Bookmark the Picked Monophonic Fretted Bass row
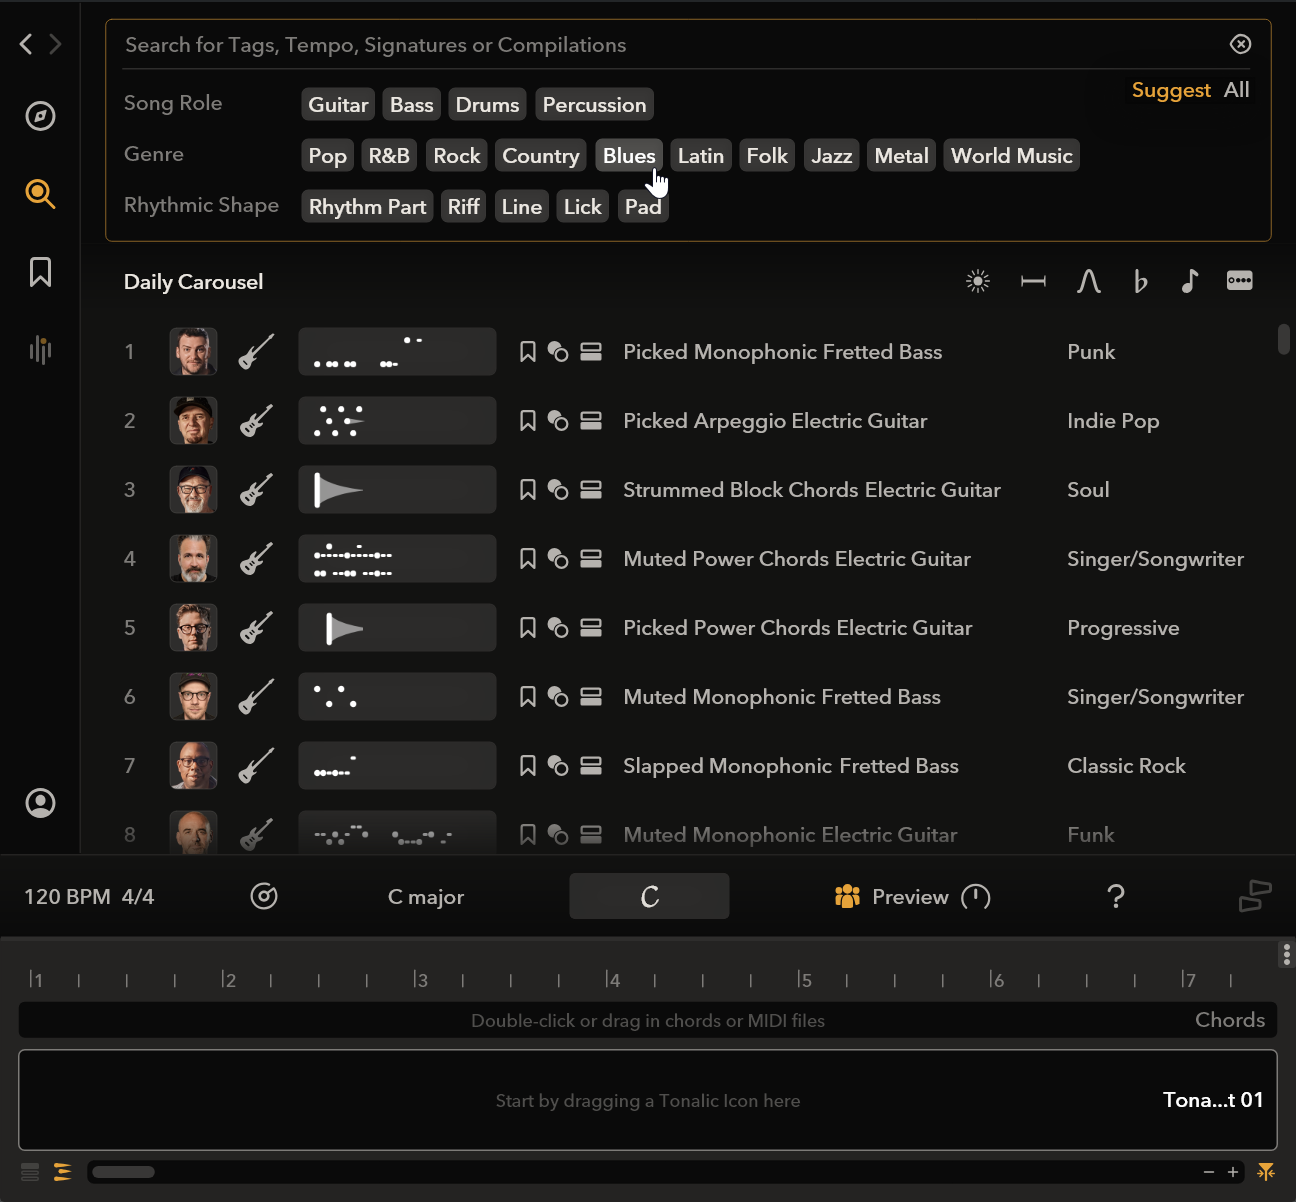 528,352
